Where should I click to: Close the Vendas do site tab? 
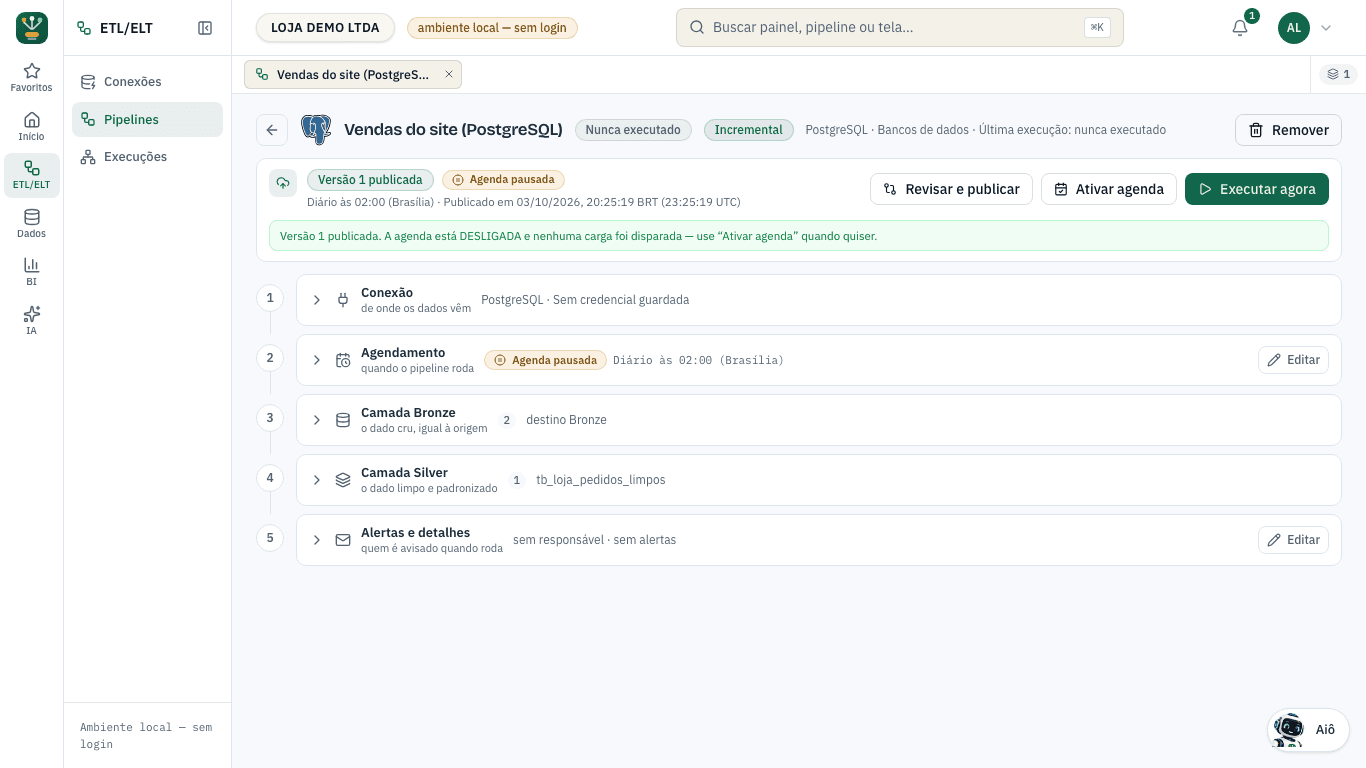click(449, 74)
